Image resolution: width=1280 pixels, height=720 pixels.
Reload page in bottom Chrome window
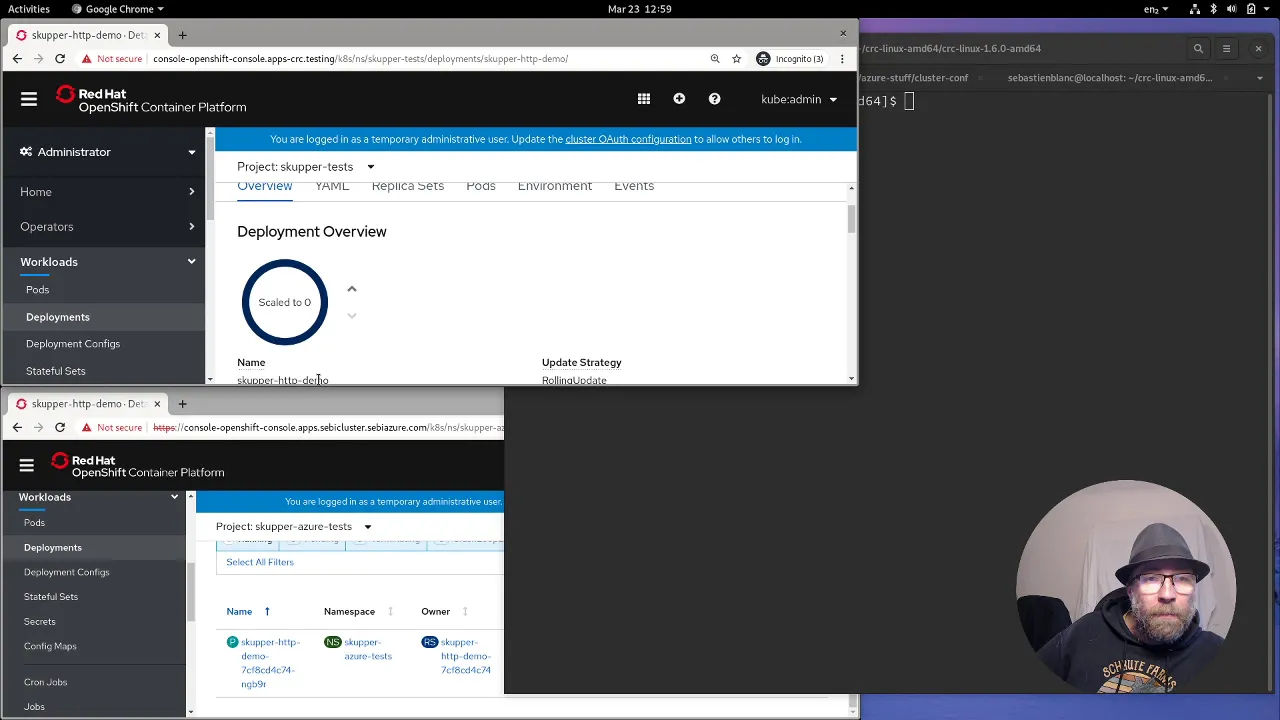coord(60,427)
